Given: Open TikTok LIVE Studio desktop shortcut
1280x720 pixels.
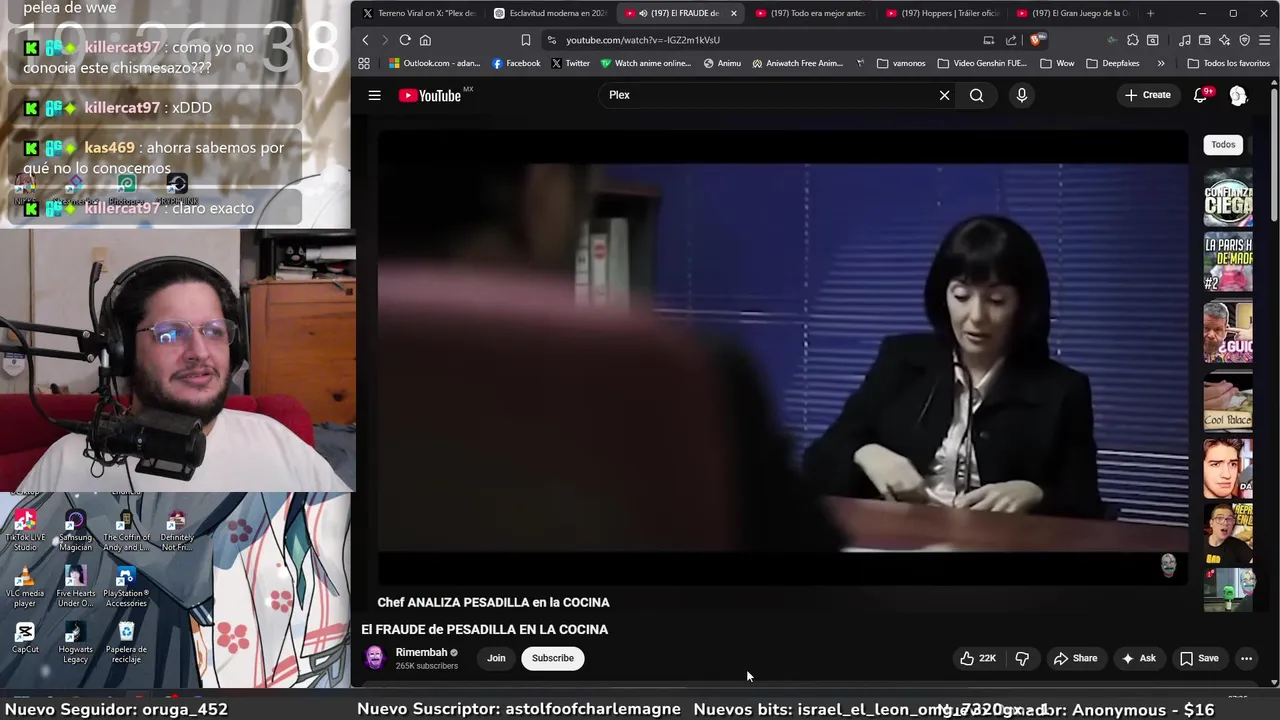Looking at the screenshot, I should click(x=25, y=531).
